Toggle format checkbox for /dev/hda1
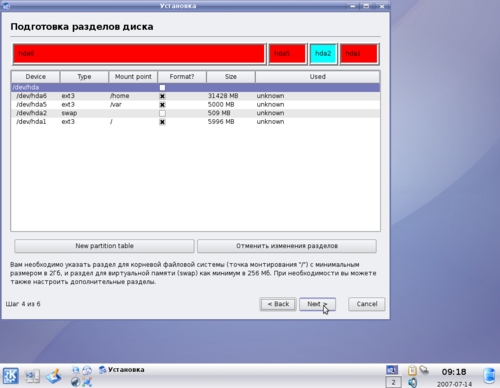Image resolution: width=500 pixels, height=388 pixels. coord(162,122)
